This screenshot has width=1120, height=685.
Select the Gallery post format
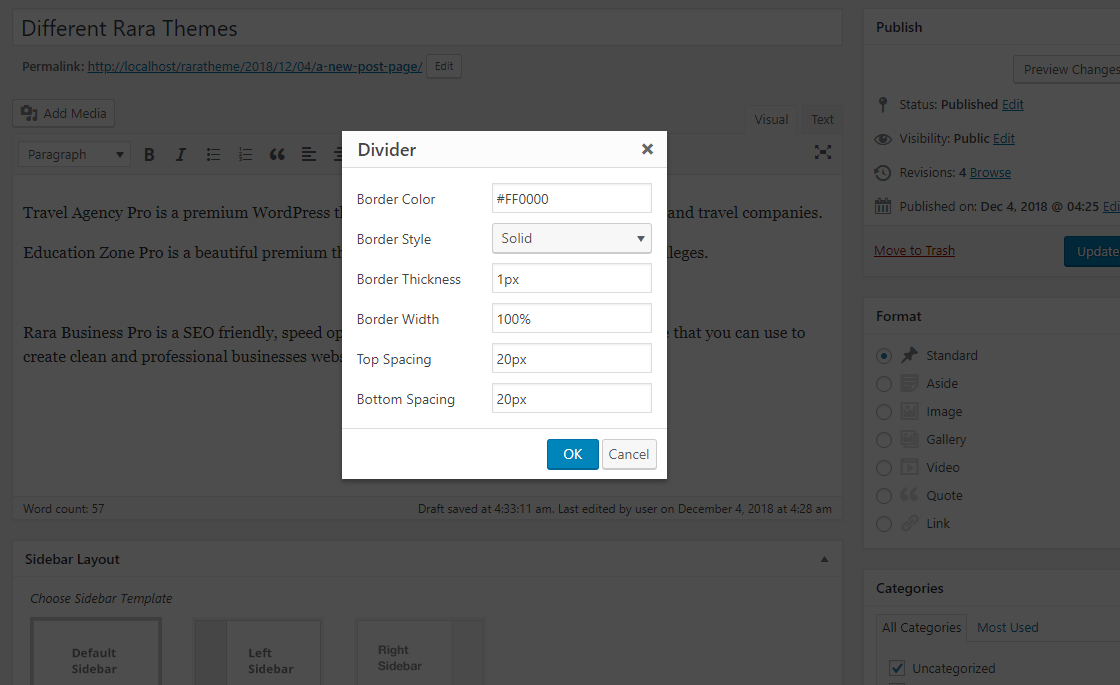click(883, 439)
